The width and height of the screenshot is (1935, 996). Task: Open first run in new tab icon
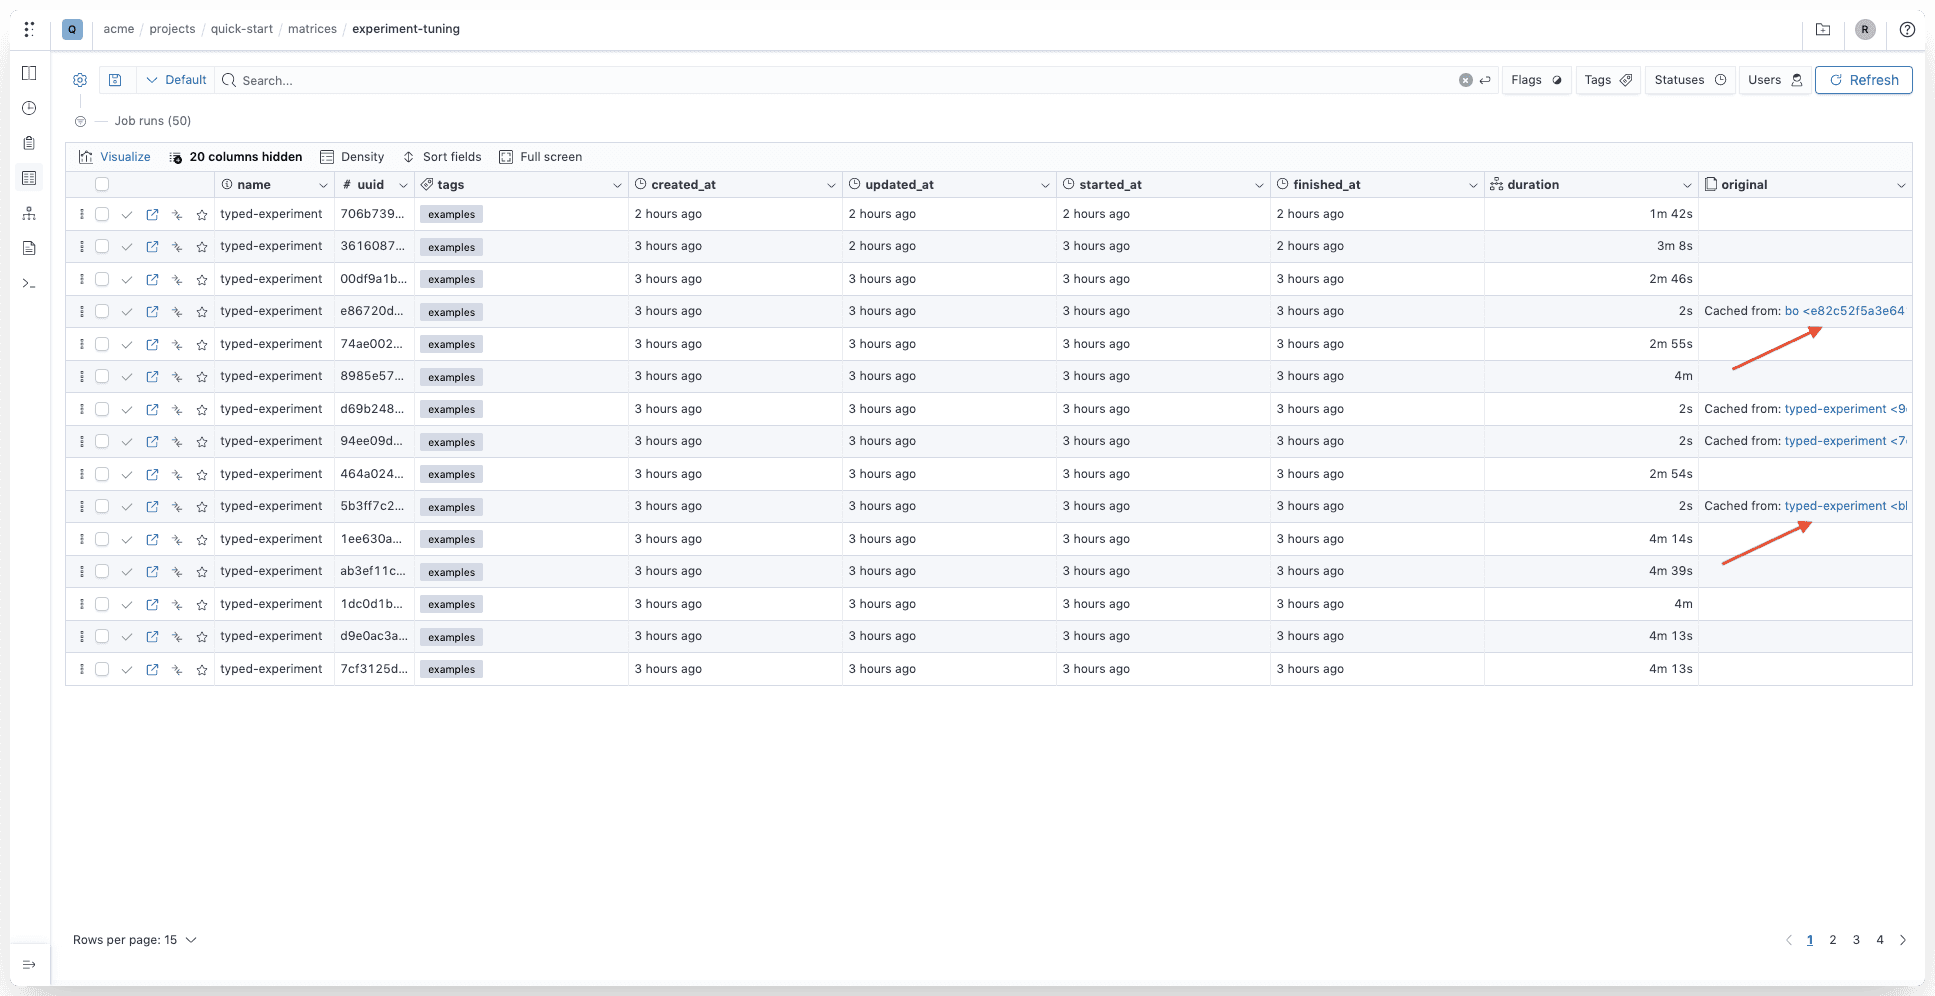[x=152, y=213]
